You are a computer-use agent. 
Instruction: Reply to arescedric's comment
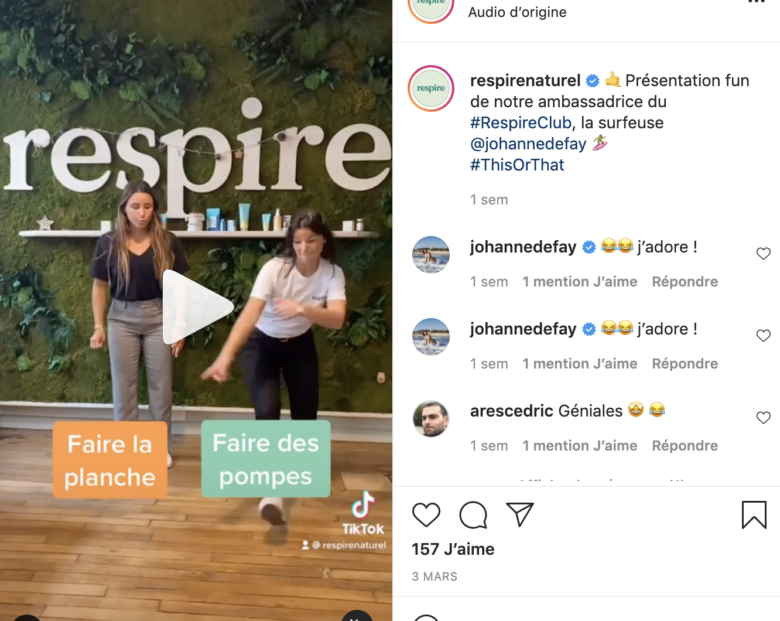685,445
